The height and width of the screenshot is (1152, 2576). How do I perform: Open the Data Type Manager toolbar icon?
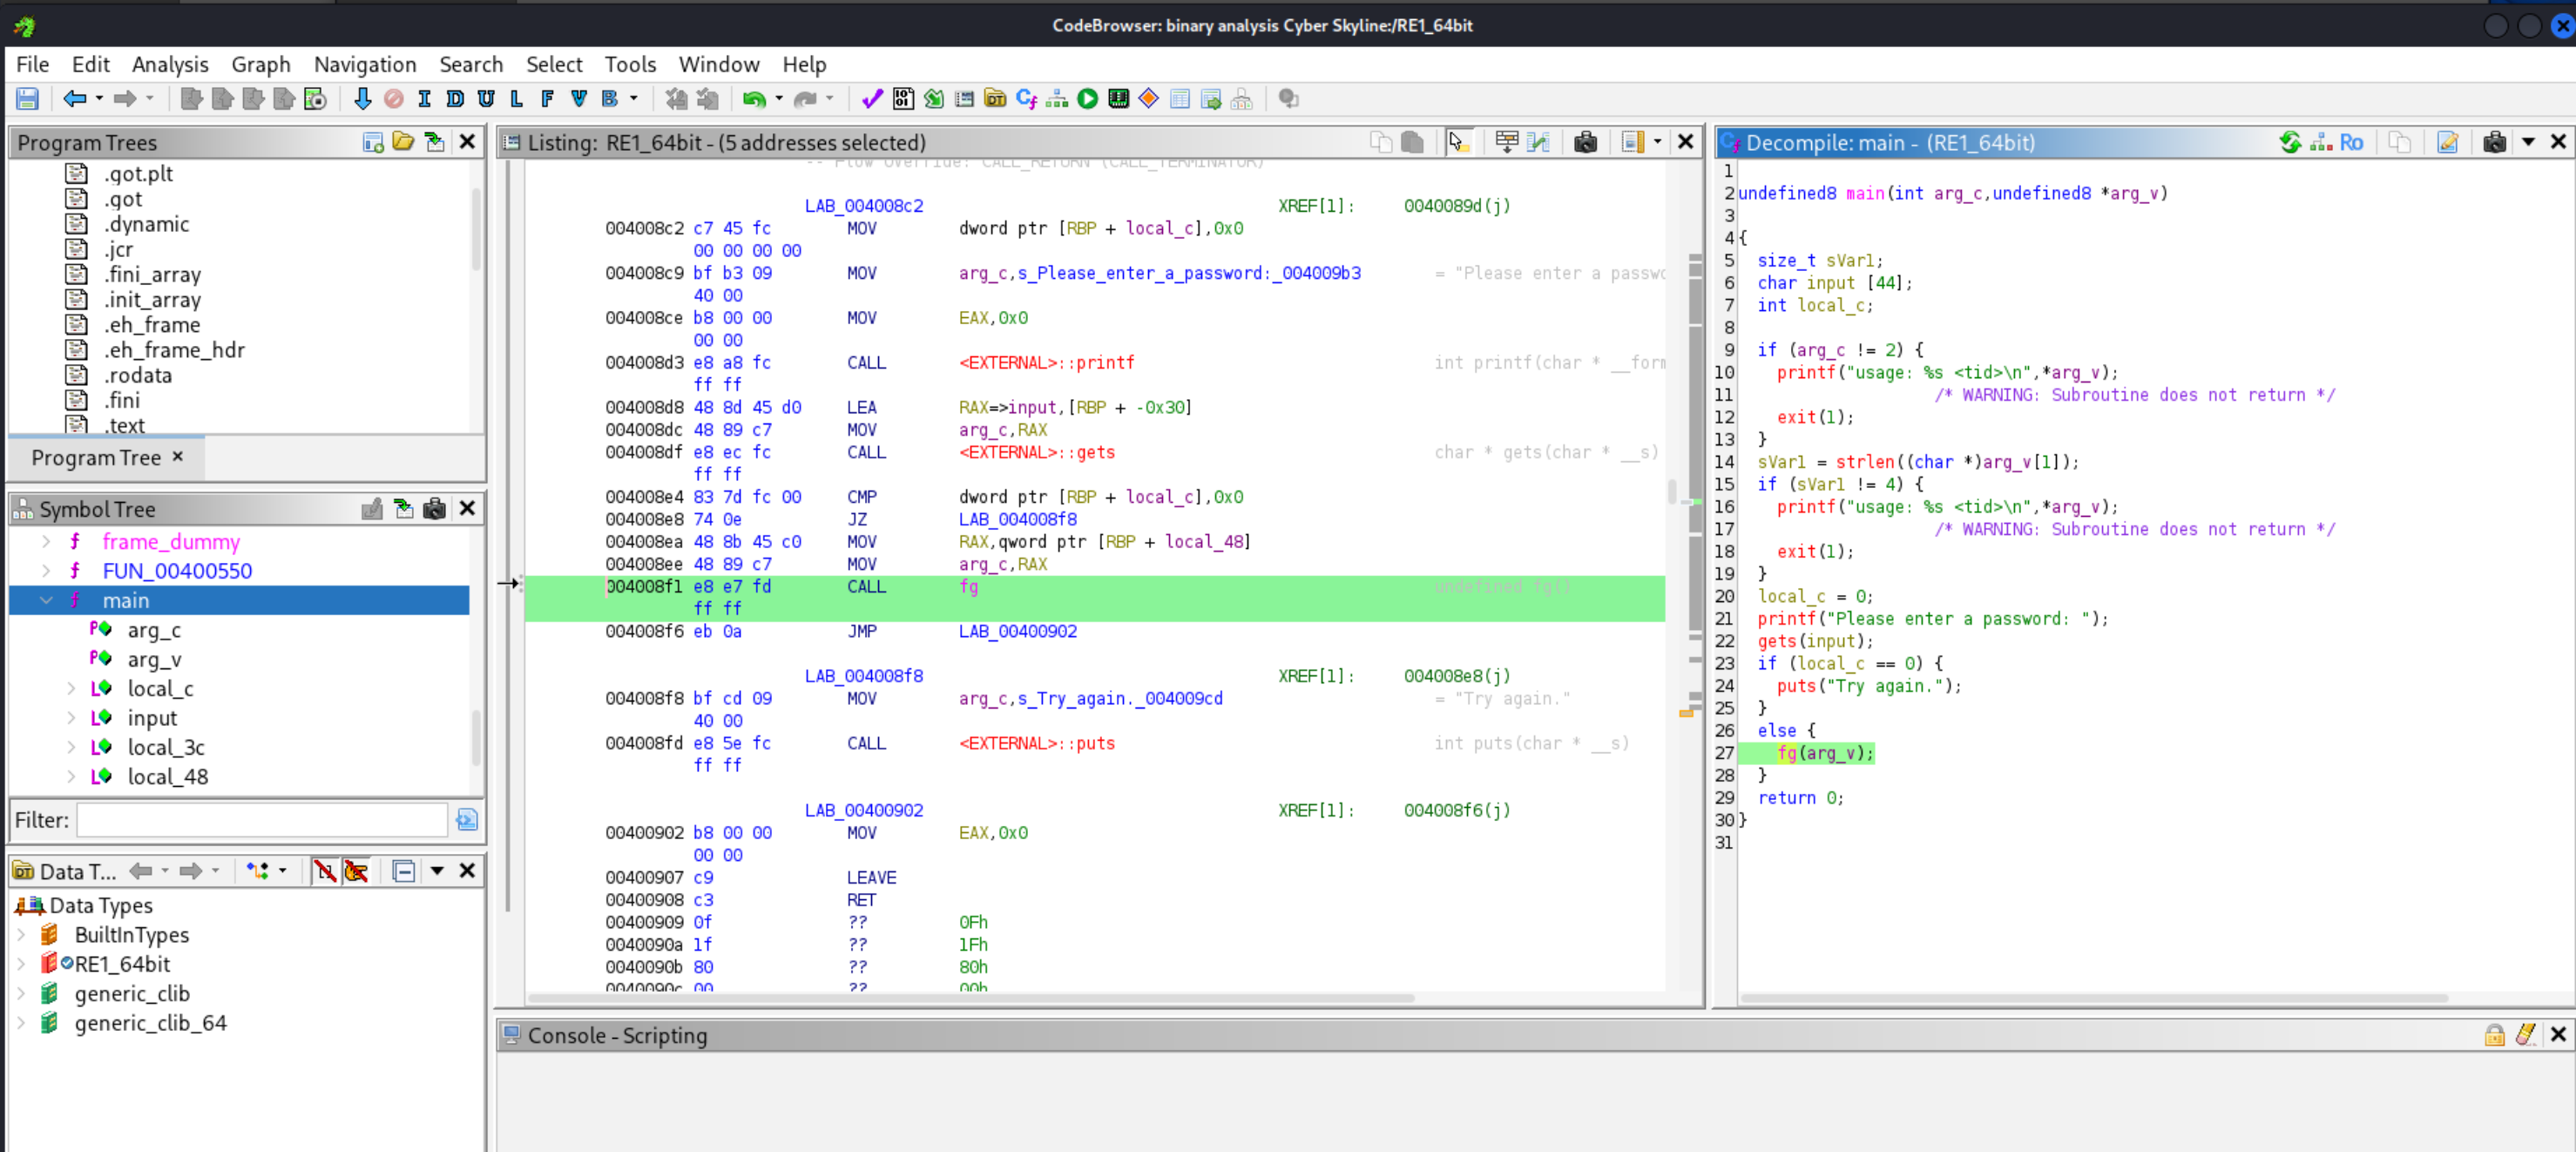click(995, 98)
